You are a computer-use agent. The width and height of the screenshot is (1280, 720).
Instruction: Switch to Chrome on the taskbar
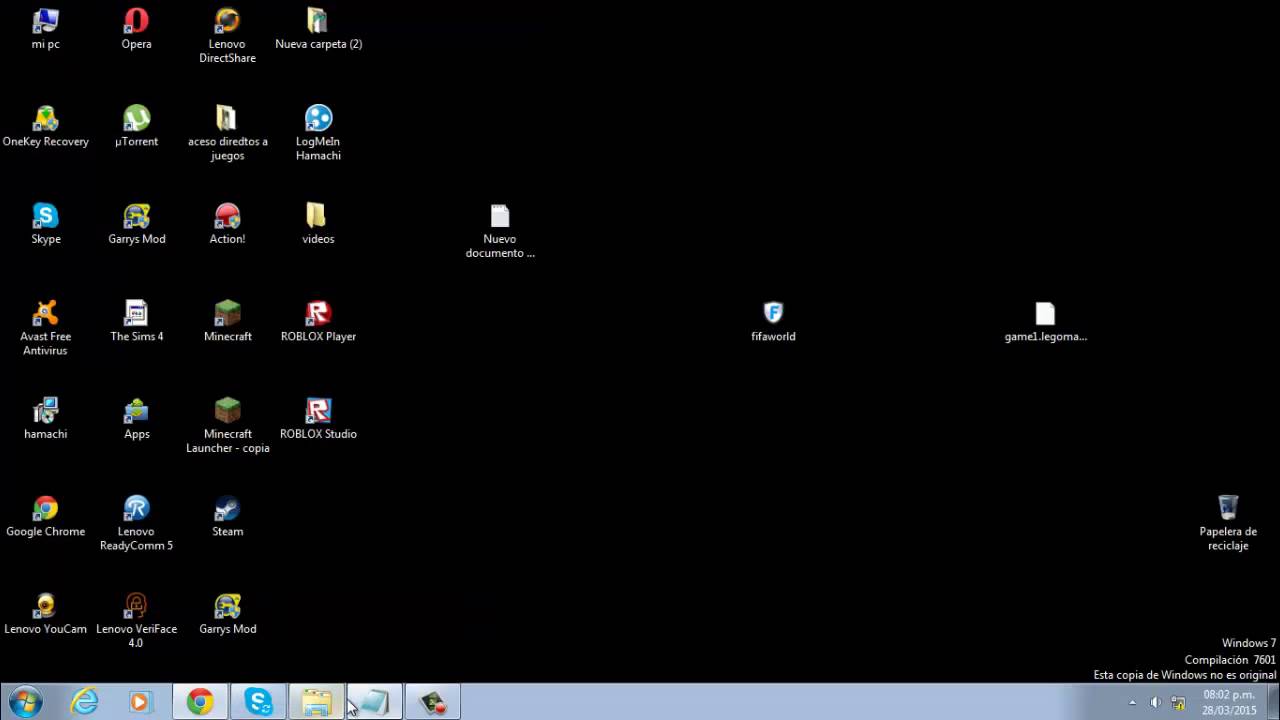pyautogui.click(x=200, y=702)
